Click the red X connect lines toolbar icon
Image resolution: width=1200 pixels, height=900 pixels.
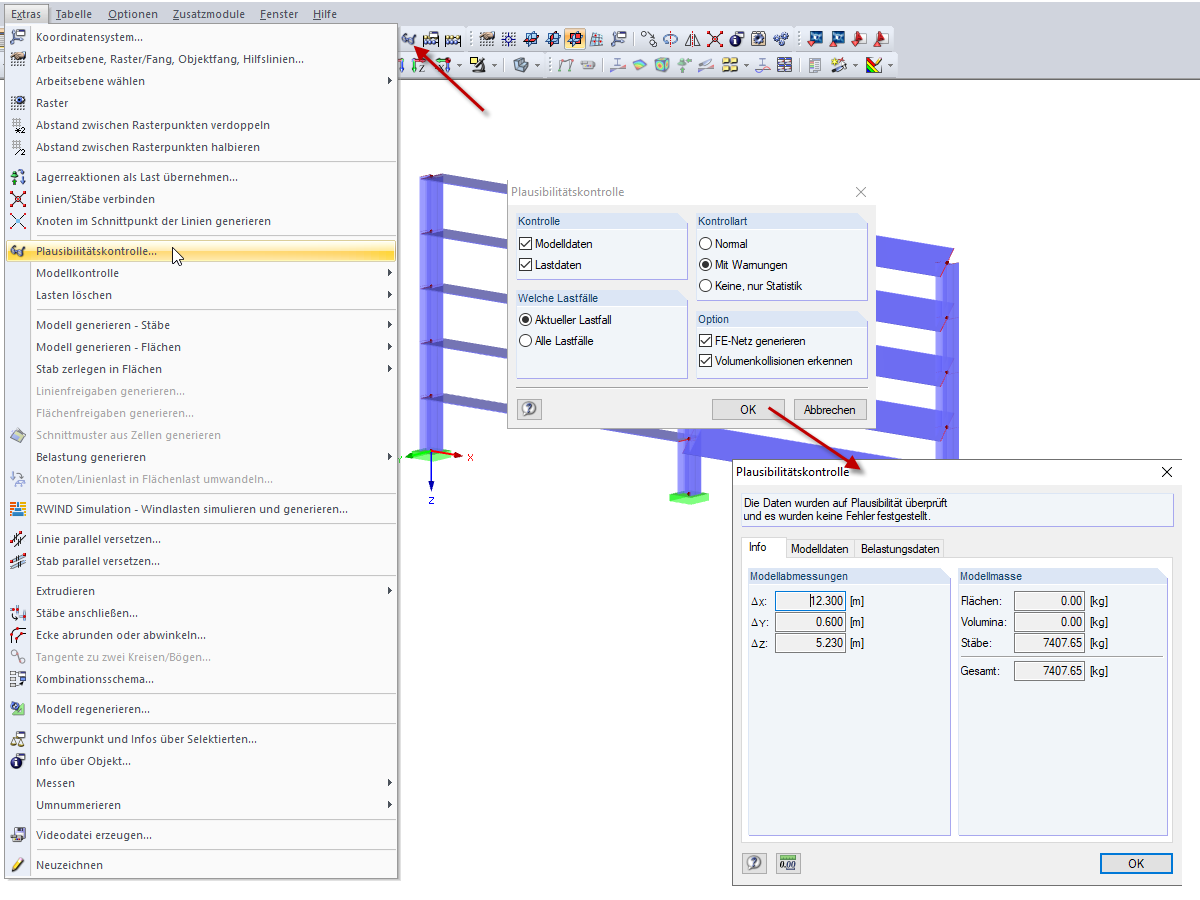click(x=715, y=39)
